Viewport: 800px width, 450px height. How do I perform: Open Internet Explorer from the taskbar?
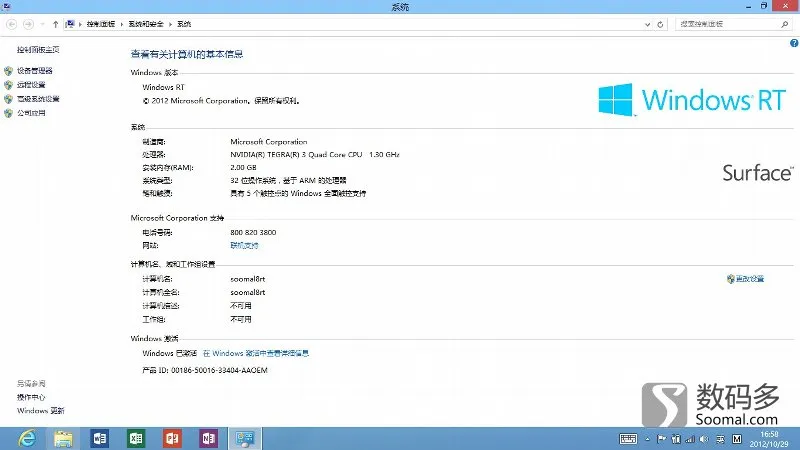(x=27, y=438)
